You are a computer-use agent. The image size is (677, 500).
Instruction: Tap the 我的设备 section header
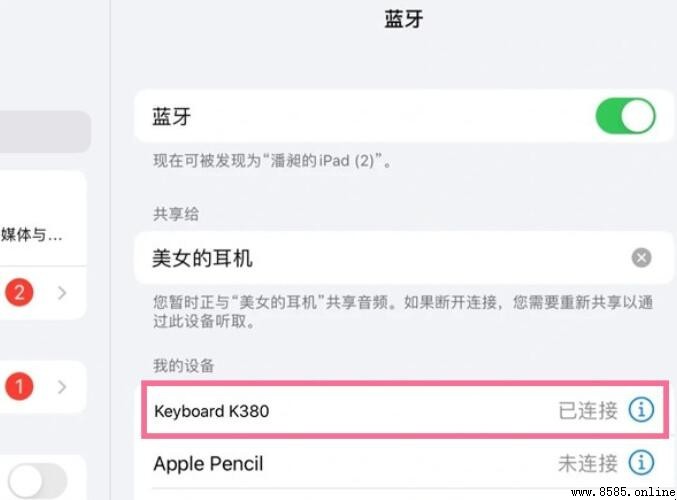pos(183,365)
